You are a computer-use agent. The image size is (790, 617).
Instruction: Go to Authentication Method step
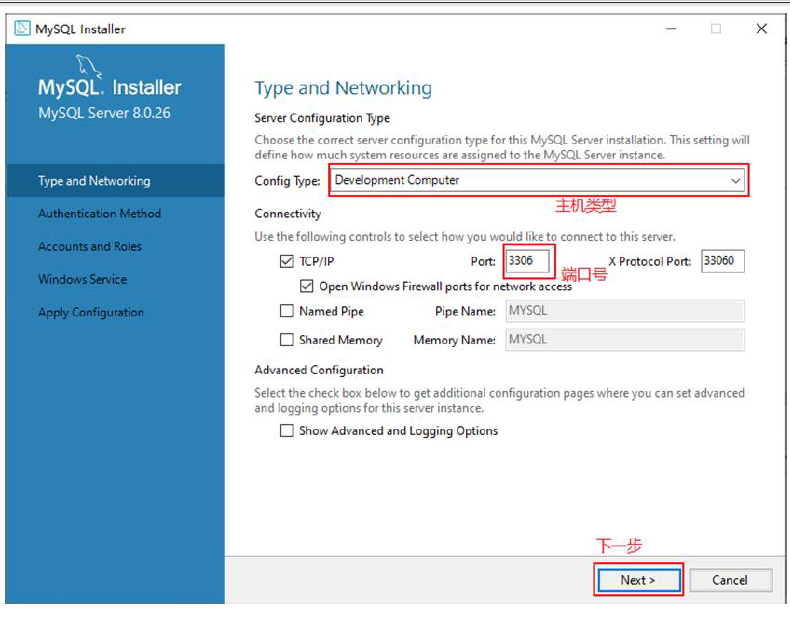pos(99,214)
